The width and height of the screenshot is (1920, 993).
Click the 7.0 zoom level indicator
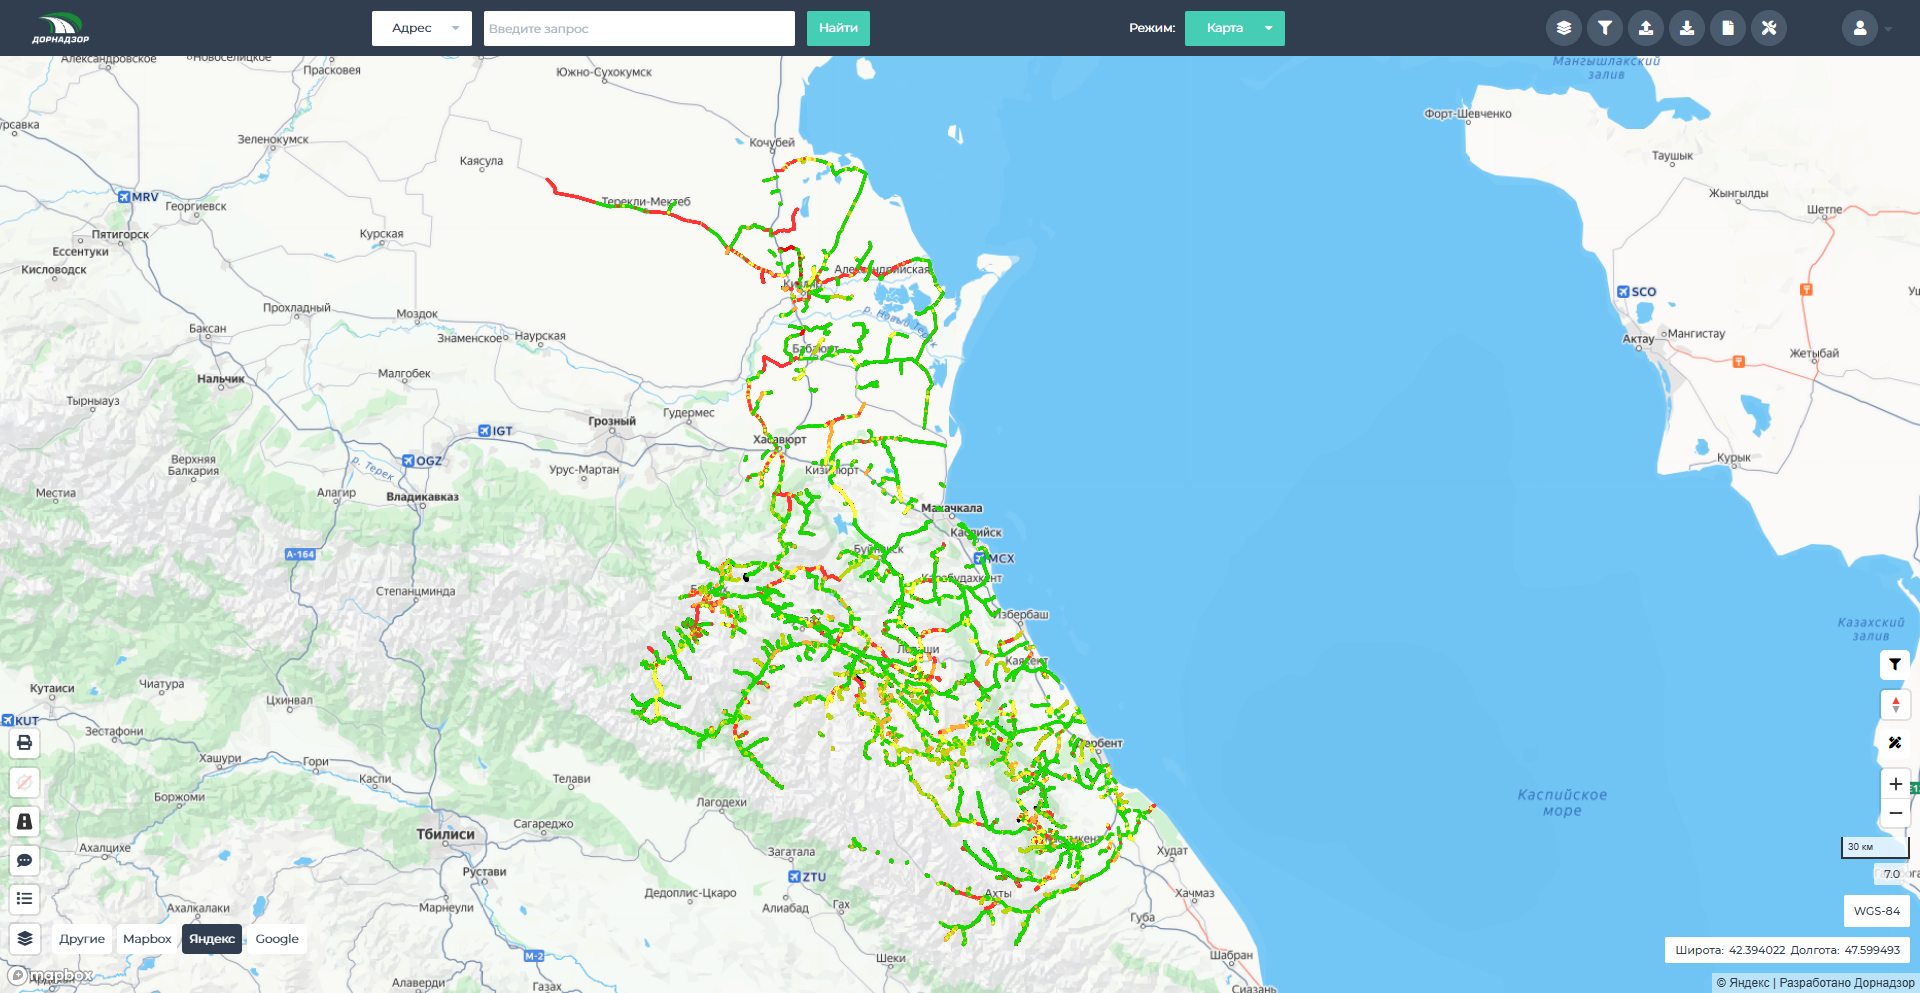pyautogui.click(x=1892, y=874)
